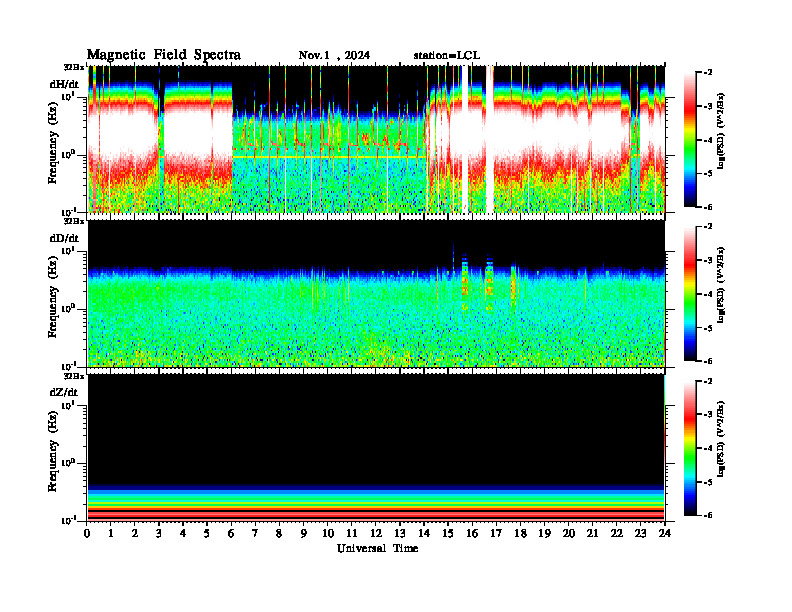Click inside the dD/dt spectrogram panel

376,293
